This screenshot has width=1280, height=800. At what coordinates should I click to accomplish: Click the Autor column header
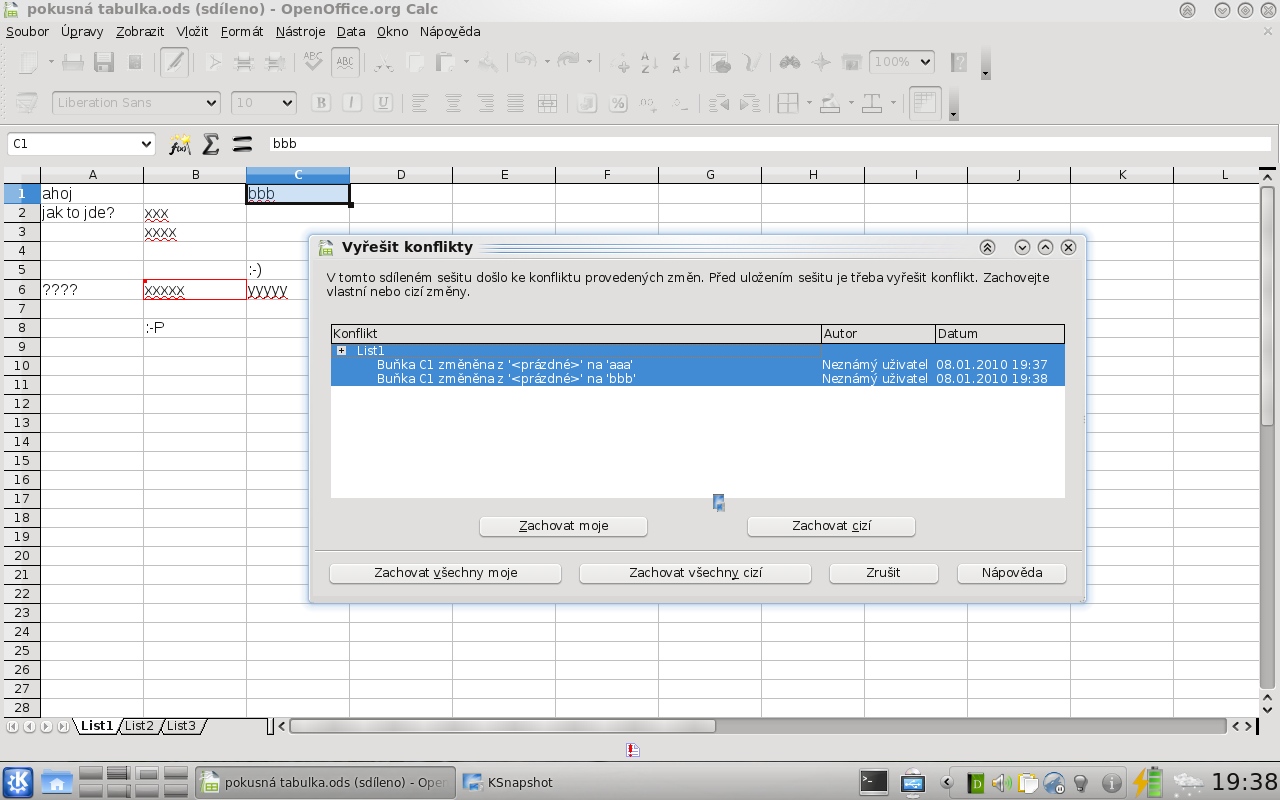click(877, 334)
